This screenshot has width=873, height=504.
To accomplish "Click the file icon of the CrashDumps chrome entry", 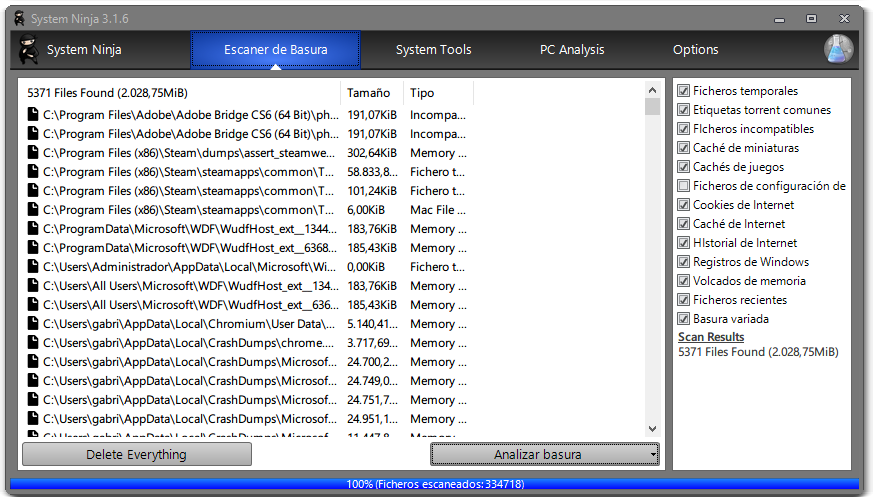I will click(x=33, y=342).
